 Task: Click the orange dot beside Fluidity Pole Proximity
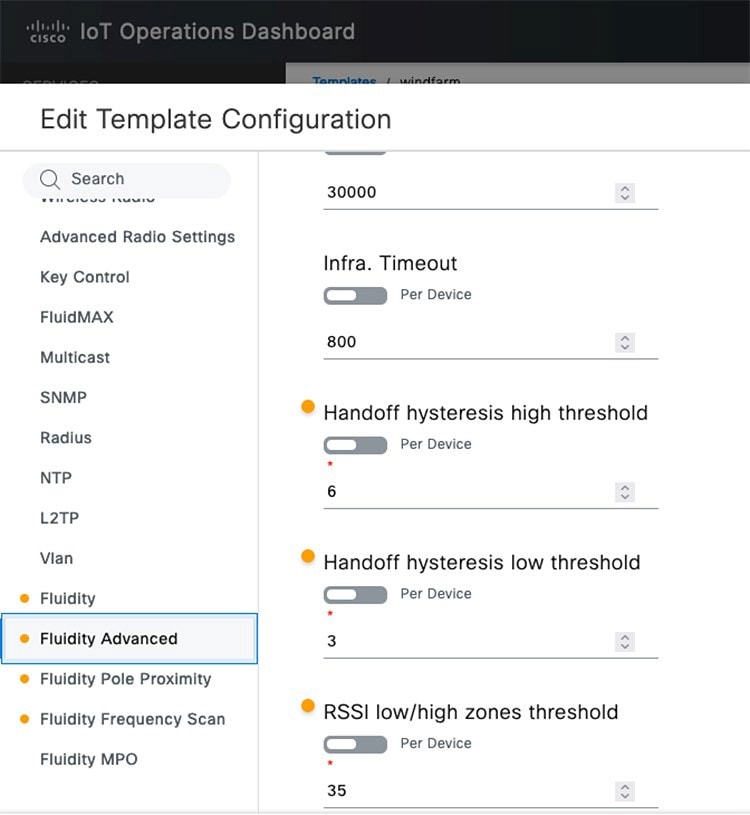[23, 679]
